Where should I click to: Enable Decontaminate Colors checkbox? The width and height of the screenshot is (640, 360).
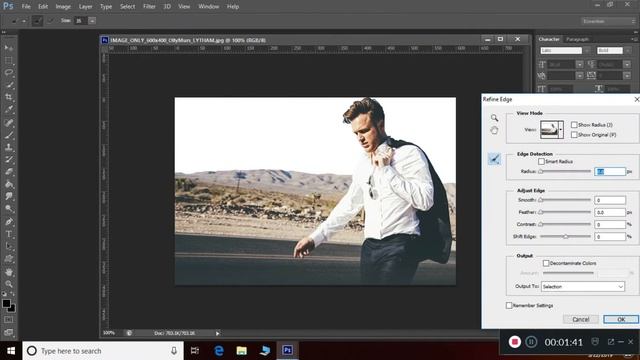546,263
